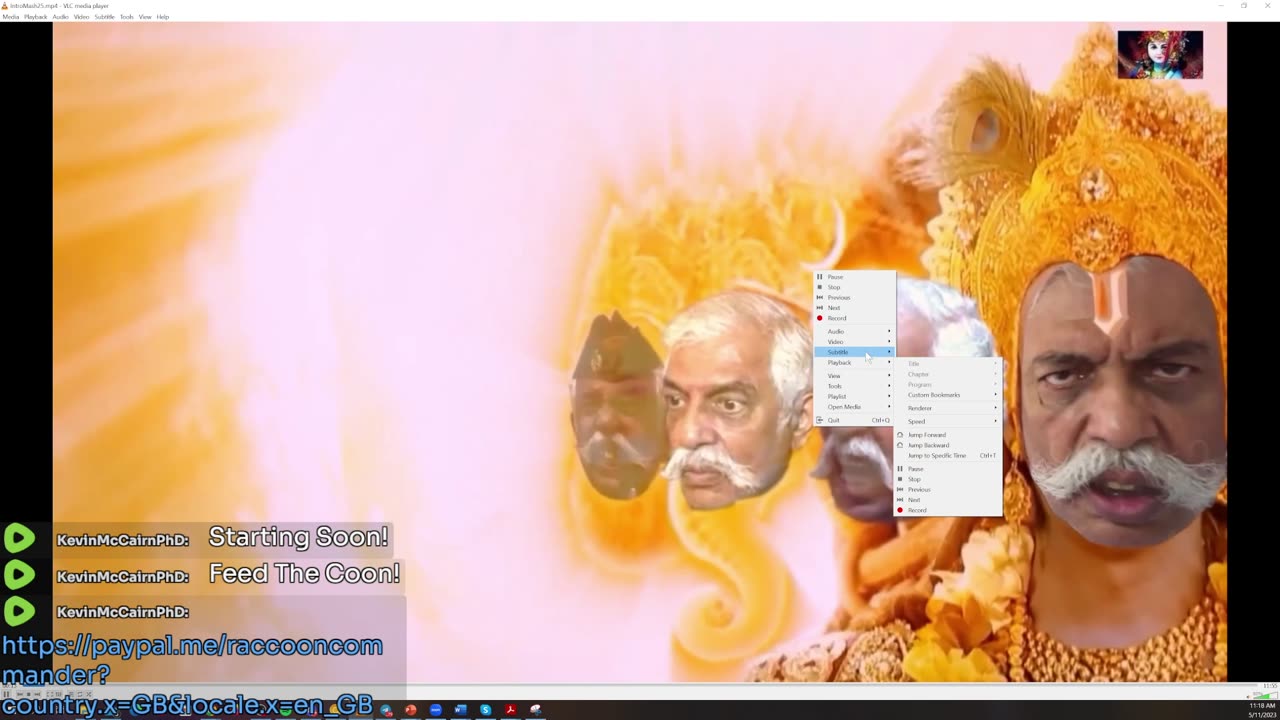The image size is (1280, 720).
Task: Select Jump Forward in the submenu
Action: 947,435
